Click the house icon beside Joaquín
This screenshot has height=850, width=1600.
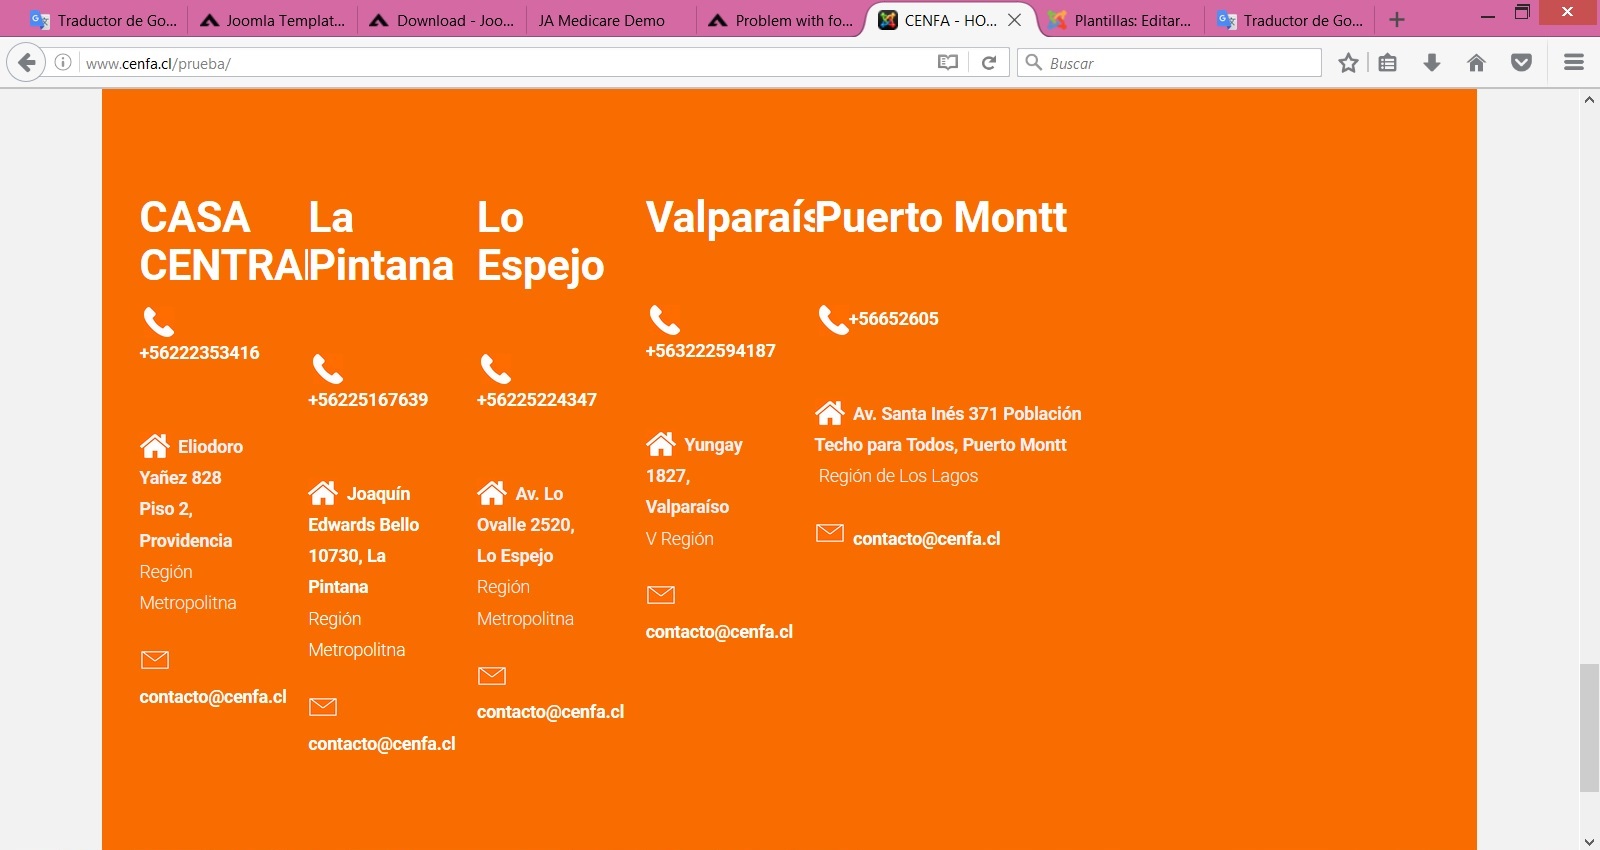pyautogui.click(x=323, y=492)
